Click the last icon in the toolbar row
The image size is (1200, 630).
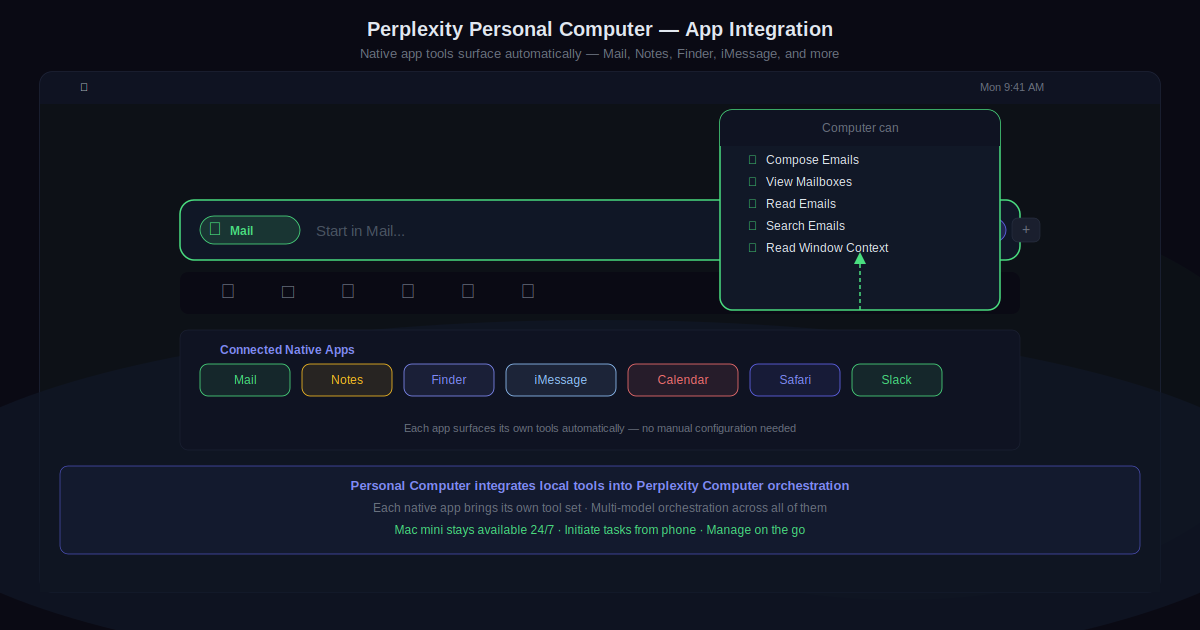coord(528,291)
